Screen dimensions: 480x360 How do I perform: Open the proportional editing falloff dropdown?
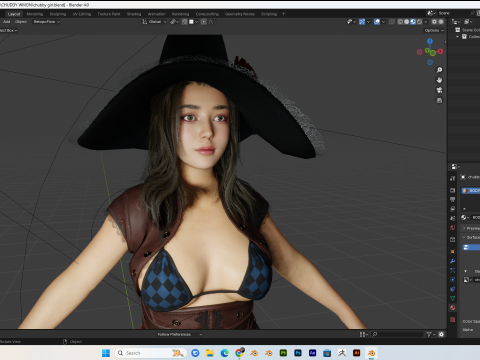[x=212, y=22]
